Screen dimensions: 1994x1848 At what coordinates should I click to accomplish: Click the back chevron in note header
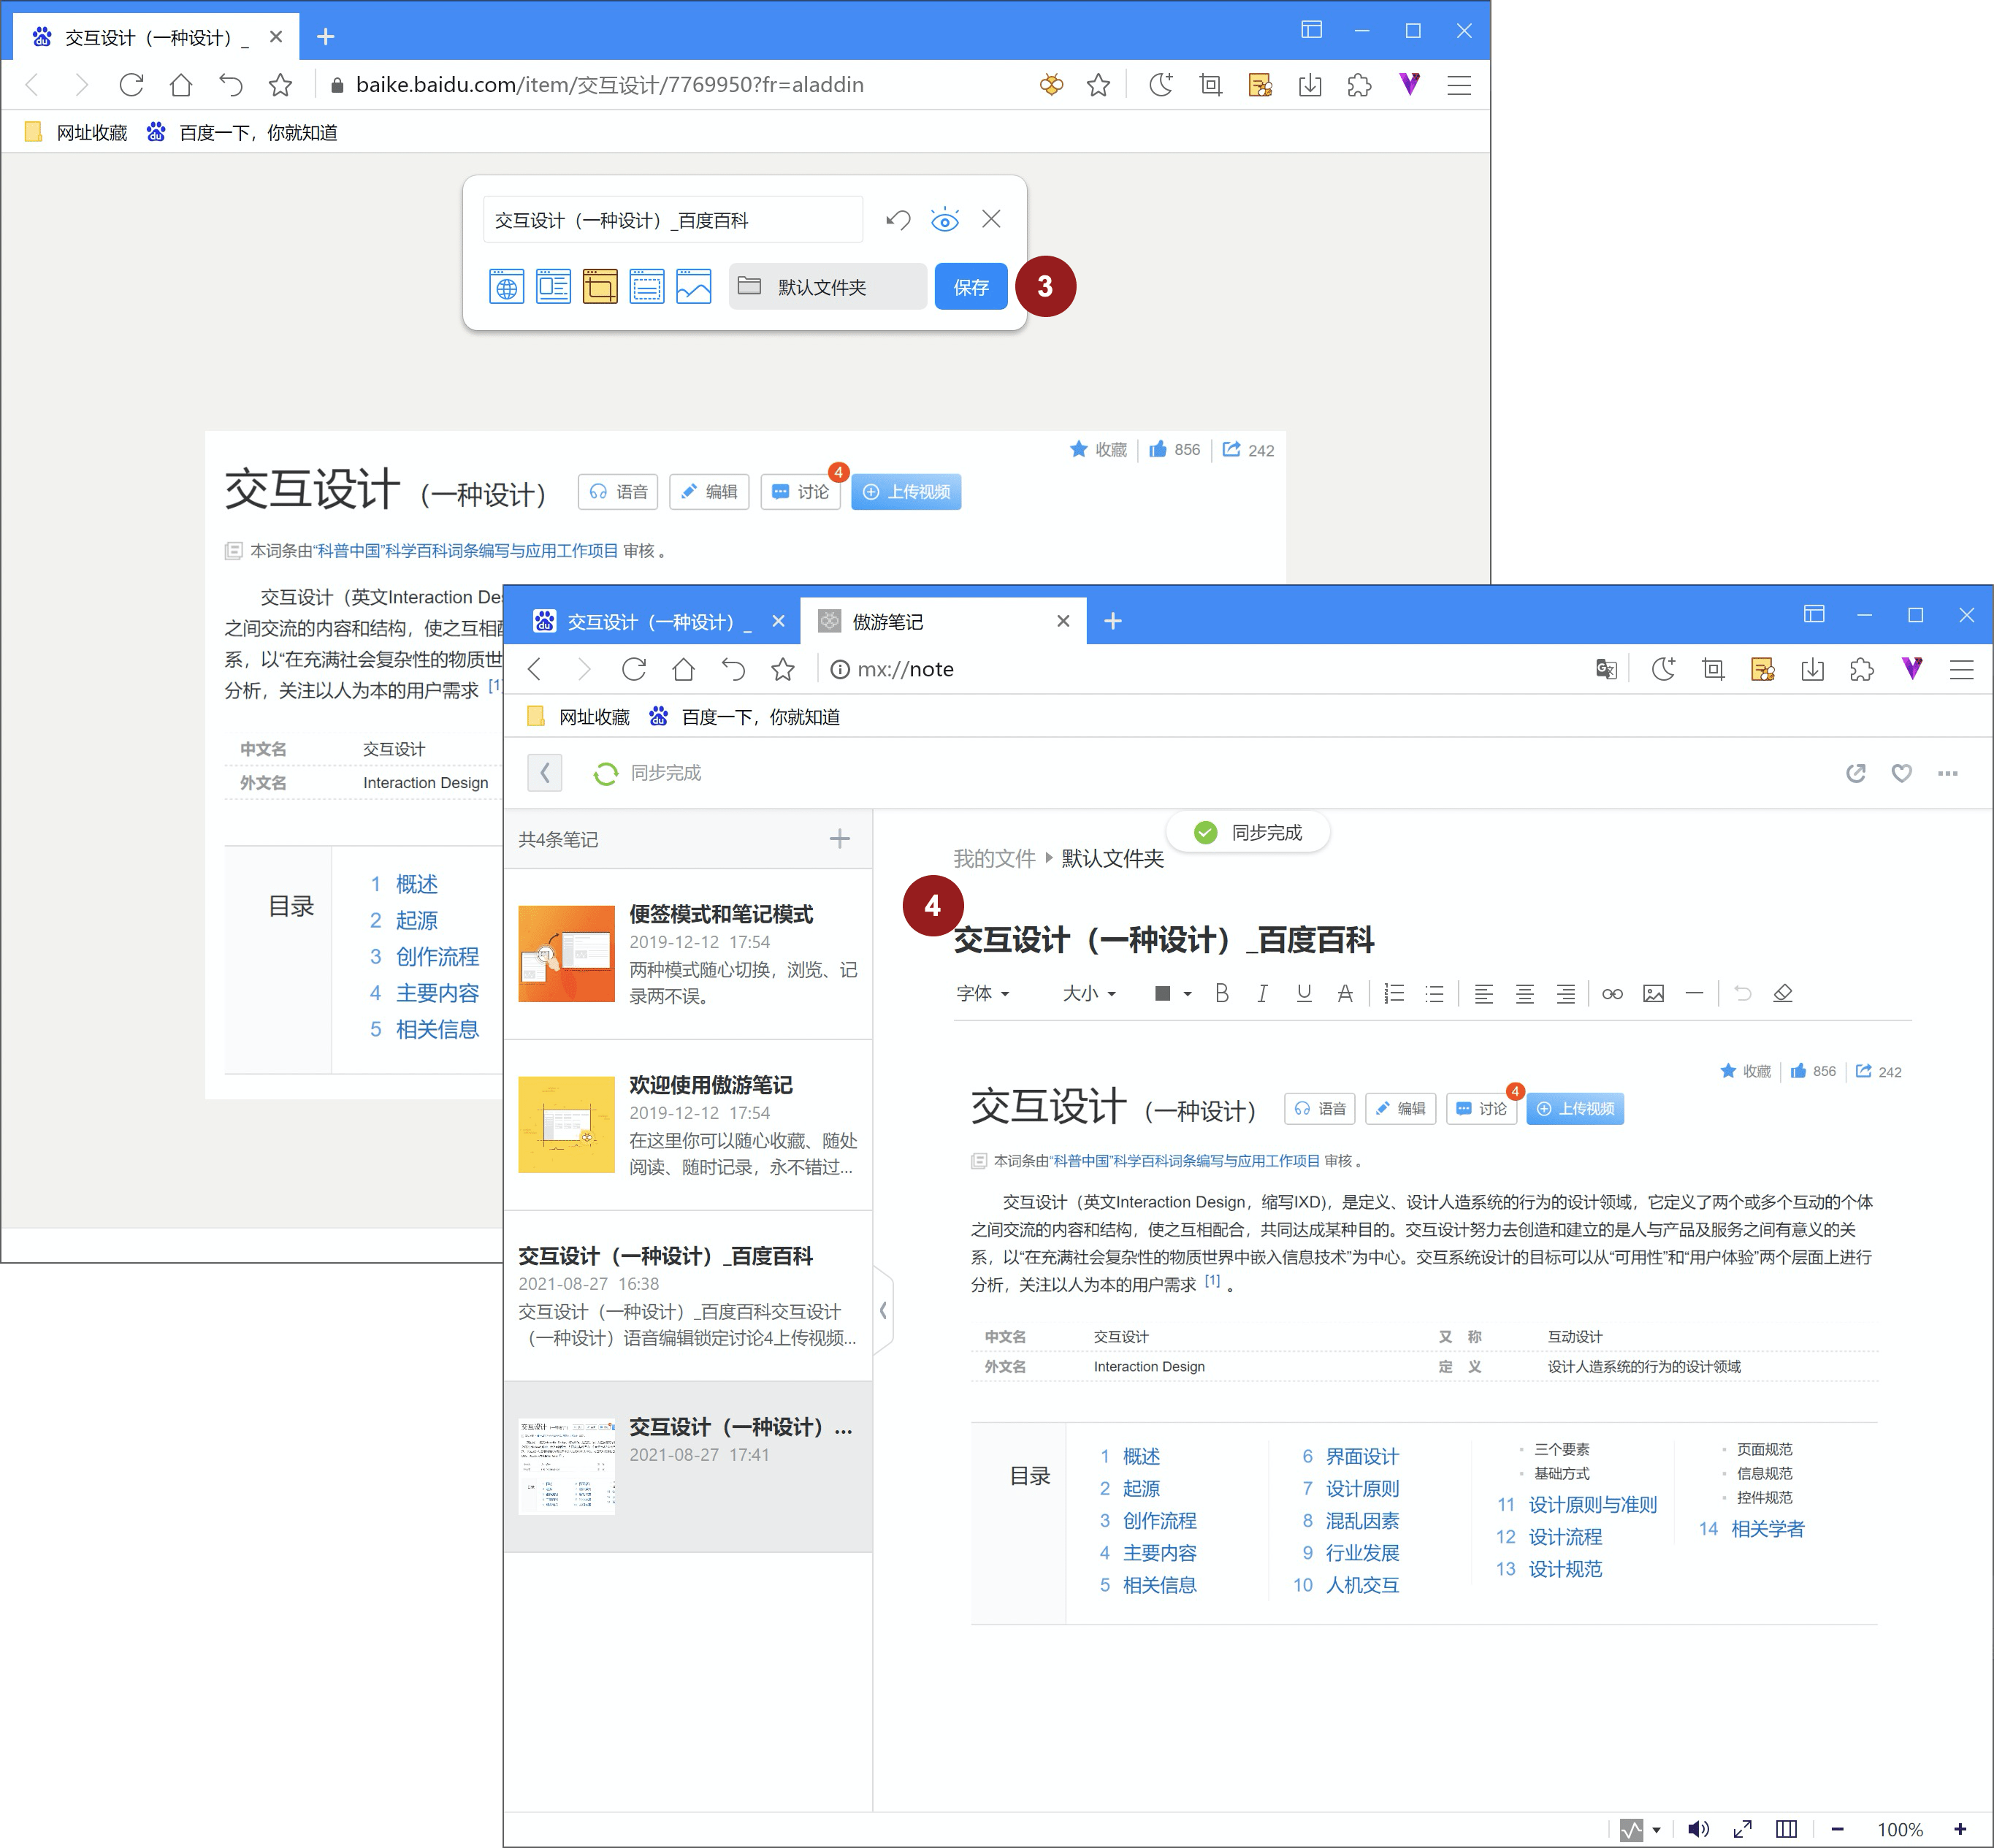[x=545, y=773]
